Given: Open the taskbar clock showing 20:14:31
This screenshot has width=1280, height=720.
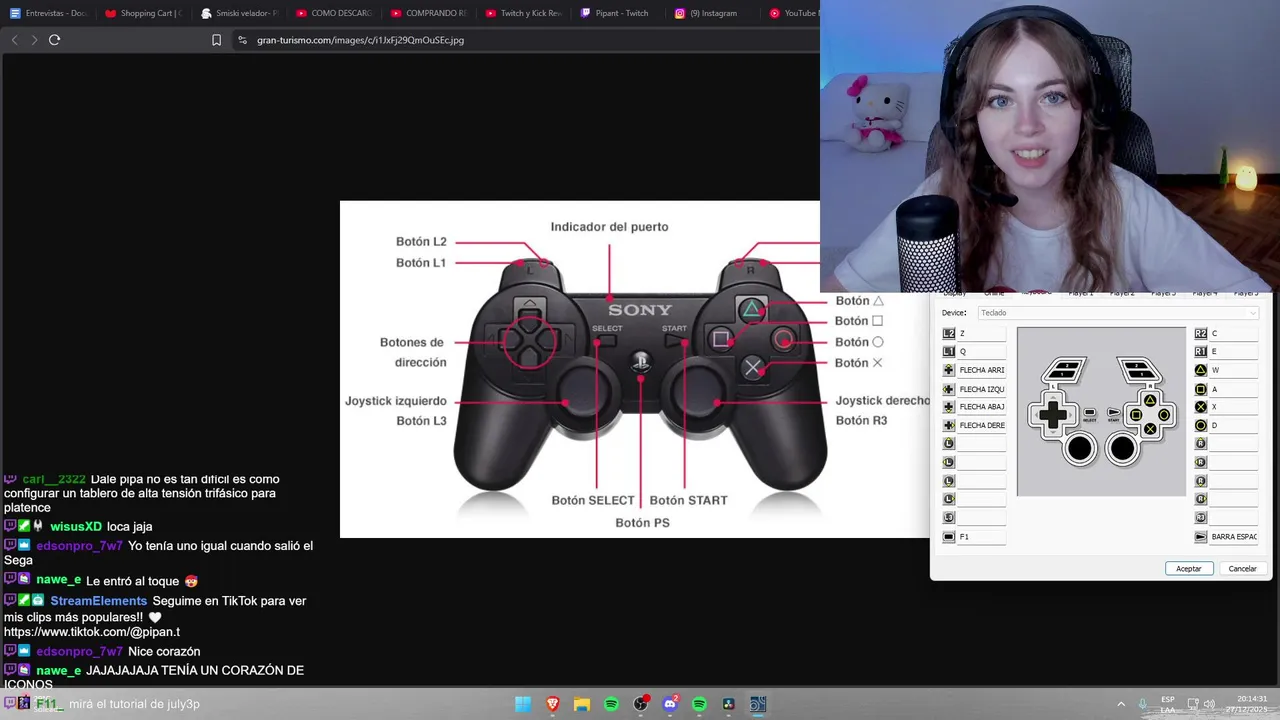Looking at the screenshot, I should click(x=1245, y=704).
